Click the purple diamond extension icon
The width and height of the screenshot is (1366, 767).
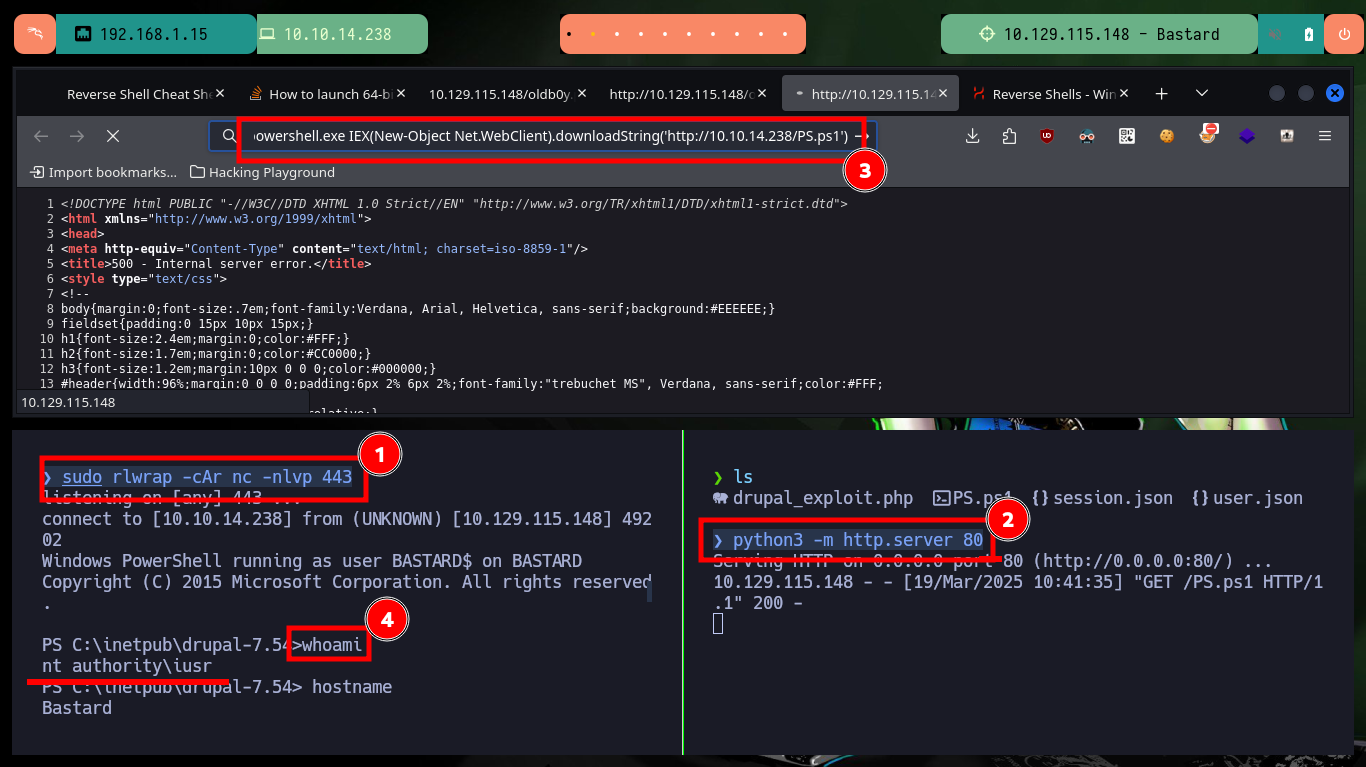(1247, 136)
